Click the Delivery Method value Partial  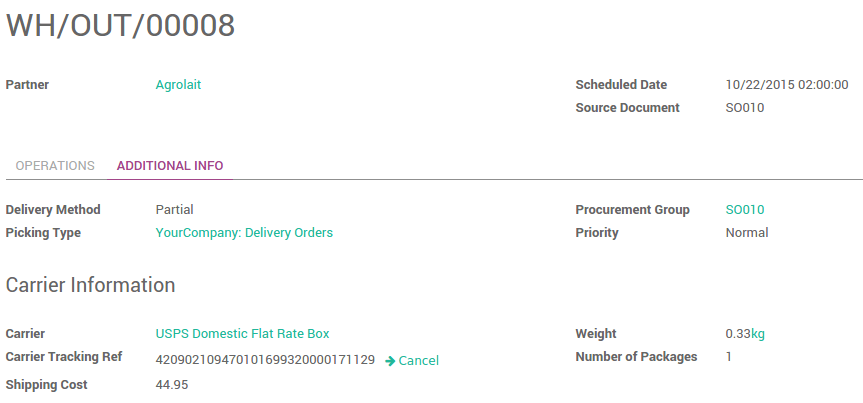pos(175,210)
